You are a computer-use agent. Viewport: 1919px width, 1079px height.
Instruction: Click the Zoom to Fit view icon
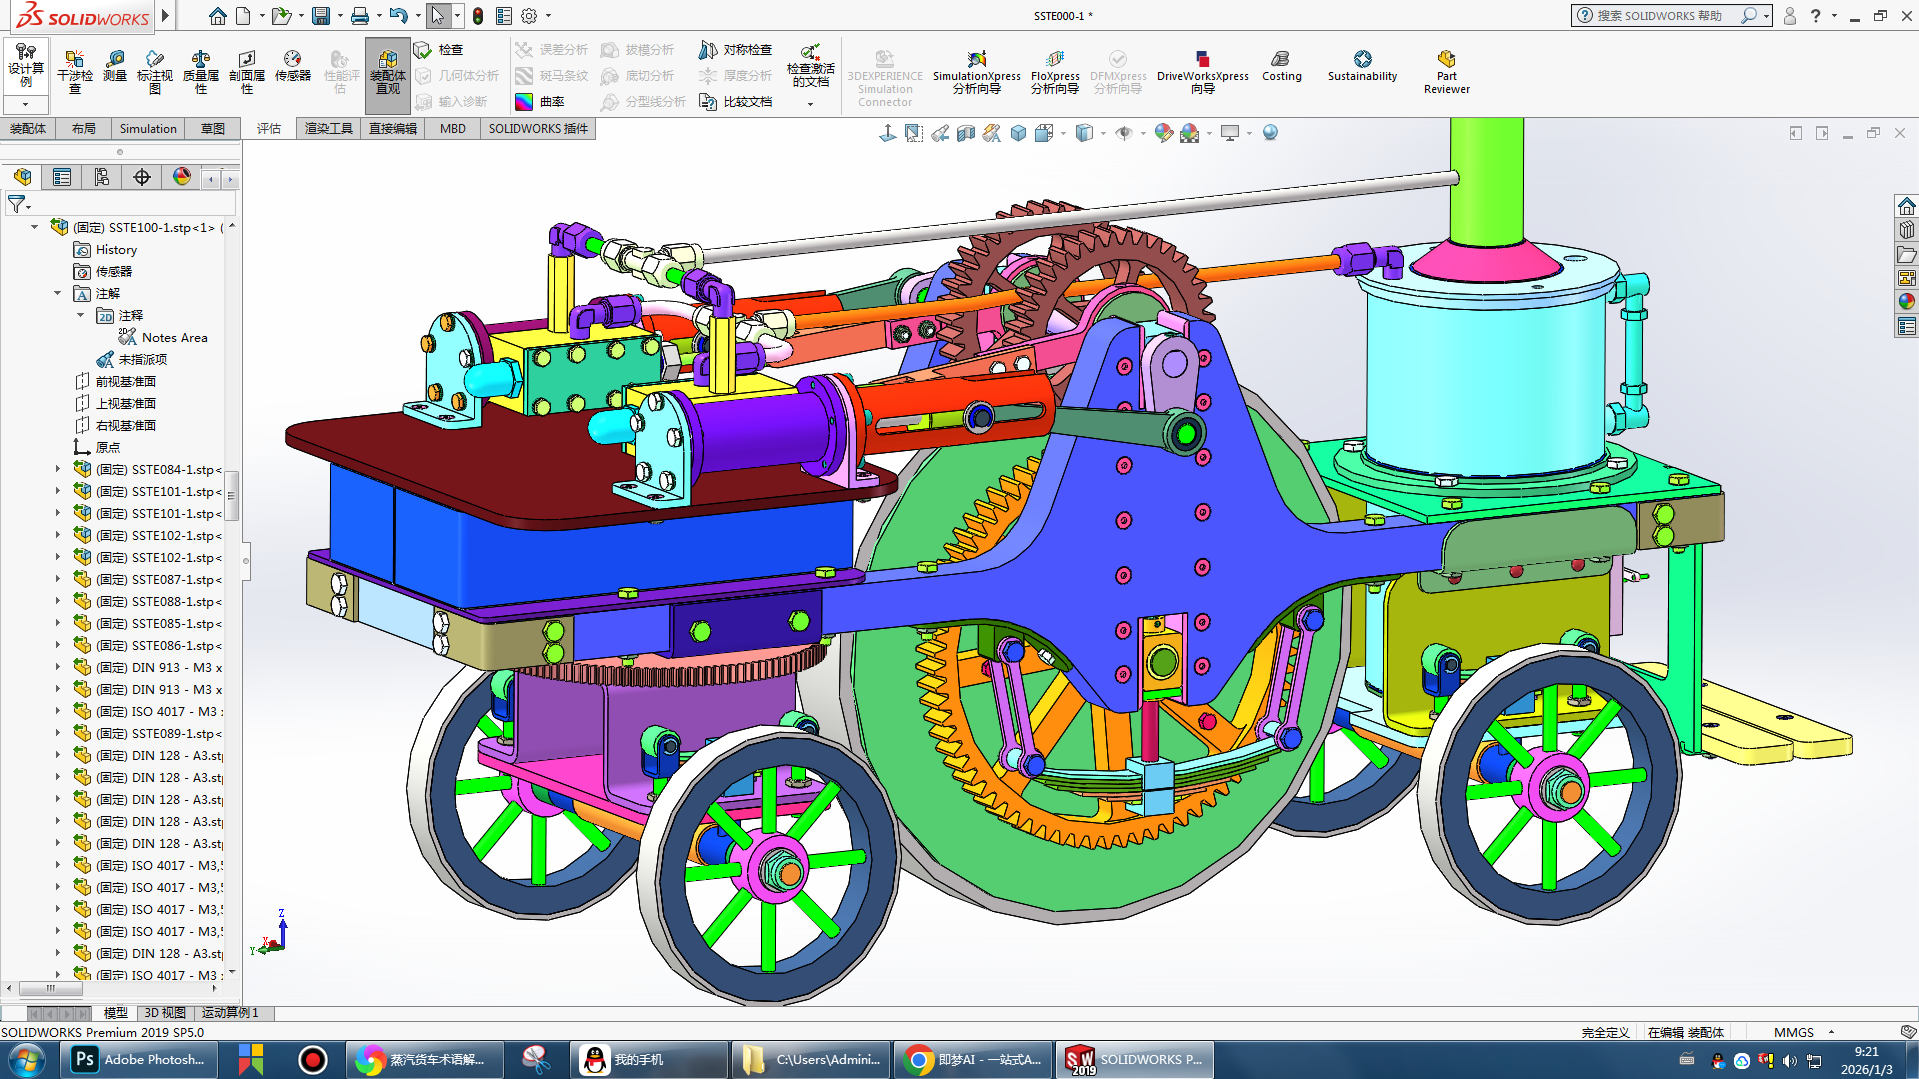tap(887, 133)
